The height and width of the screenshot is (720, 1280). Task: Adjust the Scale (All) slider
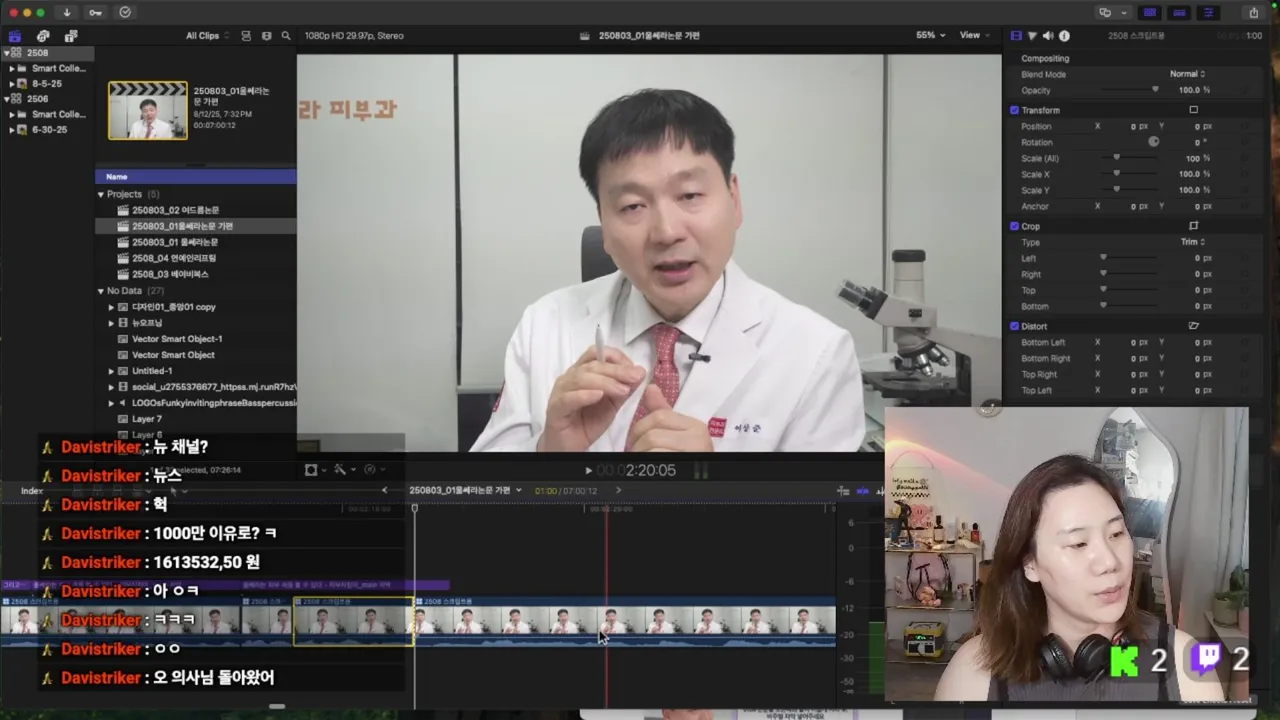click(1116, 158)
